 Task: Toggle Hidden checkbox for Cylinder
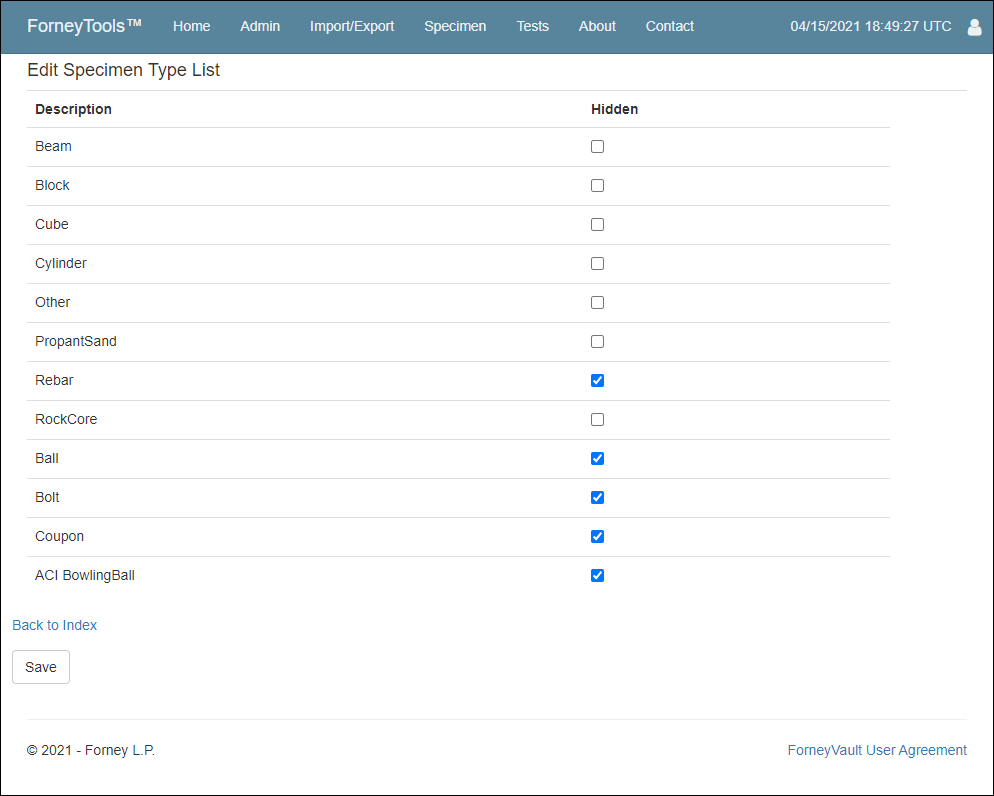click(597, 264)
